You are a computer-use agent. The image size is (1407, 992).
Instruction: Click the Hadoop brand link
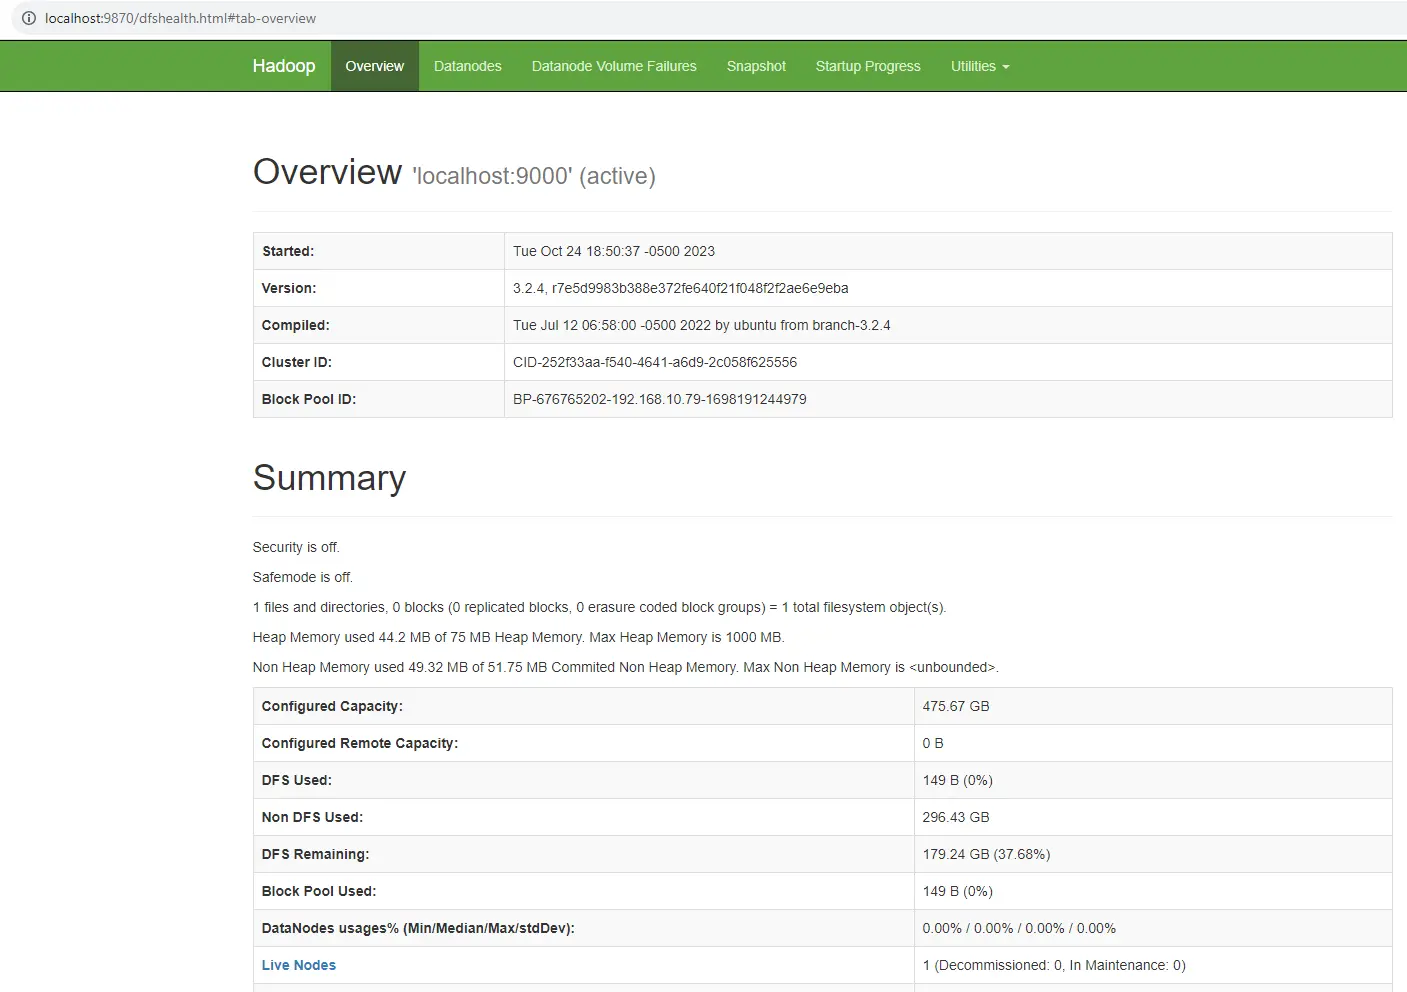pos(284,66)
